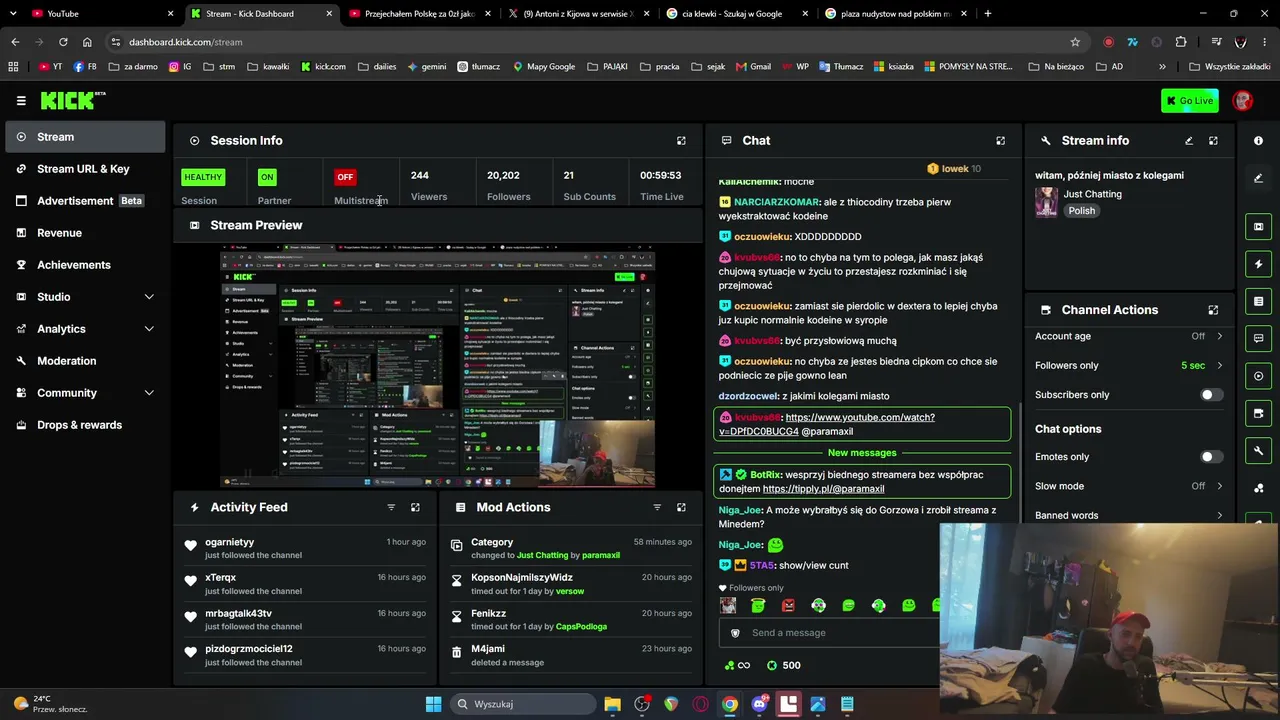
Task: Open Account age settings chevron
Action: click(1219, 336)
